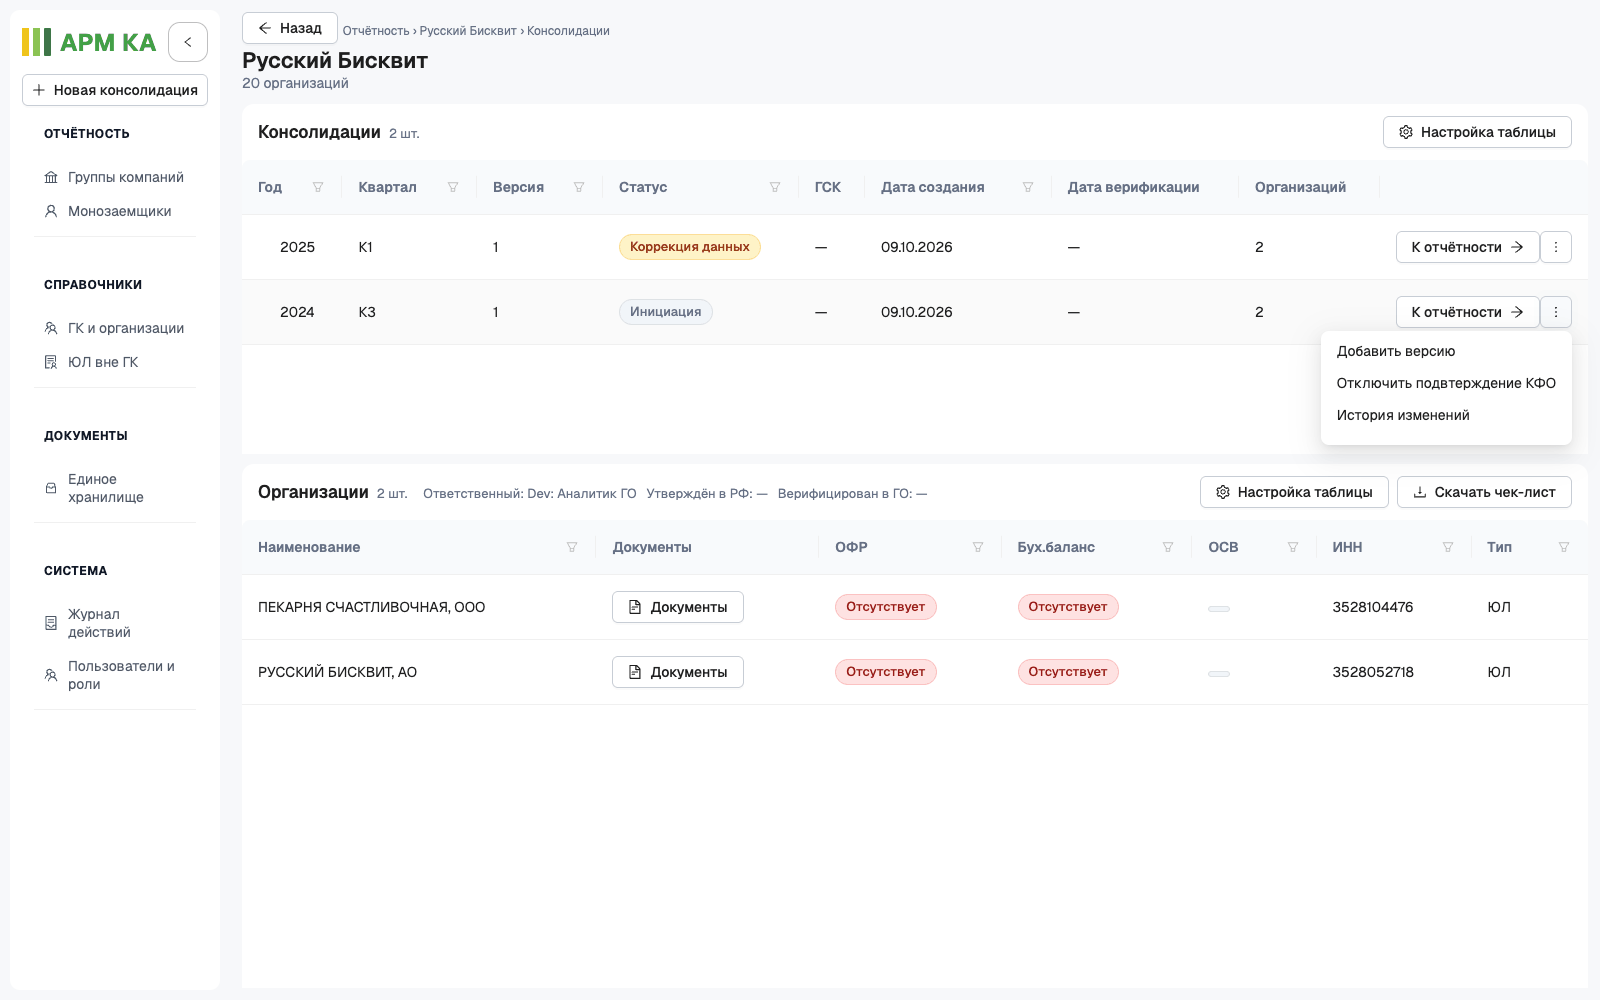Open the three-dot menu for the 2025 row
The image size is (1600, 1000).
point(1556,247)
